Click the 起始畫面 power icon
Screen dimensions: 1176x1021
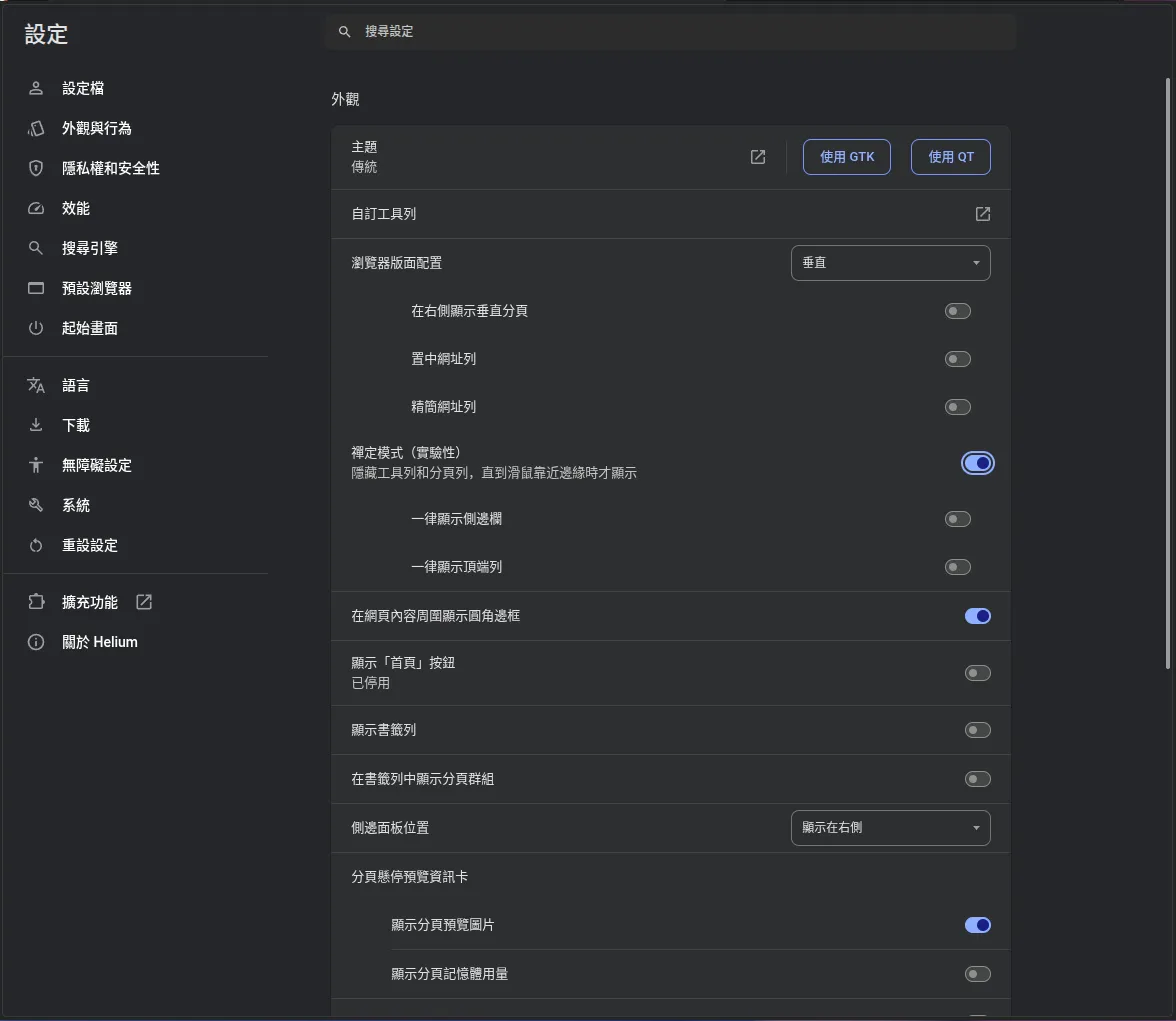click(x=35, y=328)
